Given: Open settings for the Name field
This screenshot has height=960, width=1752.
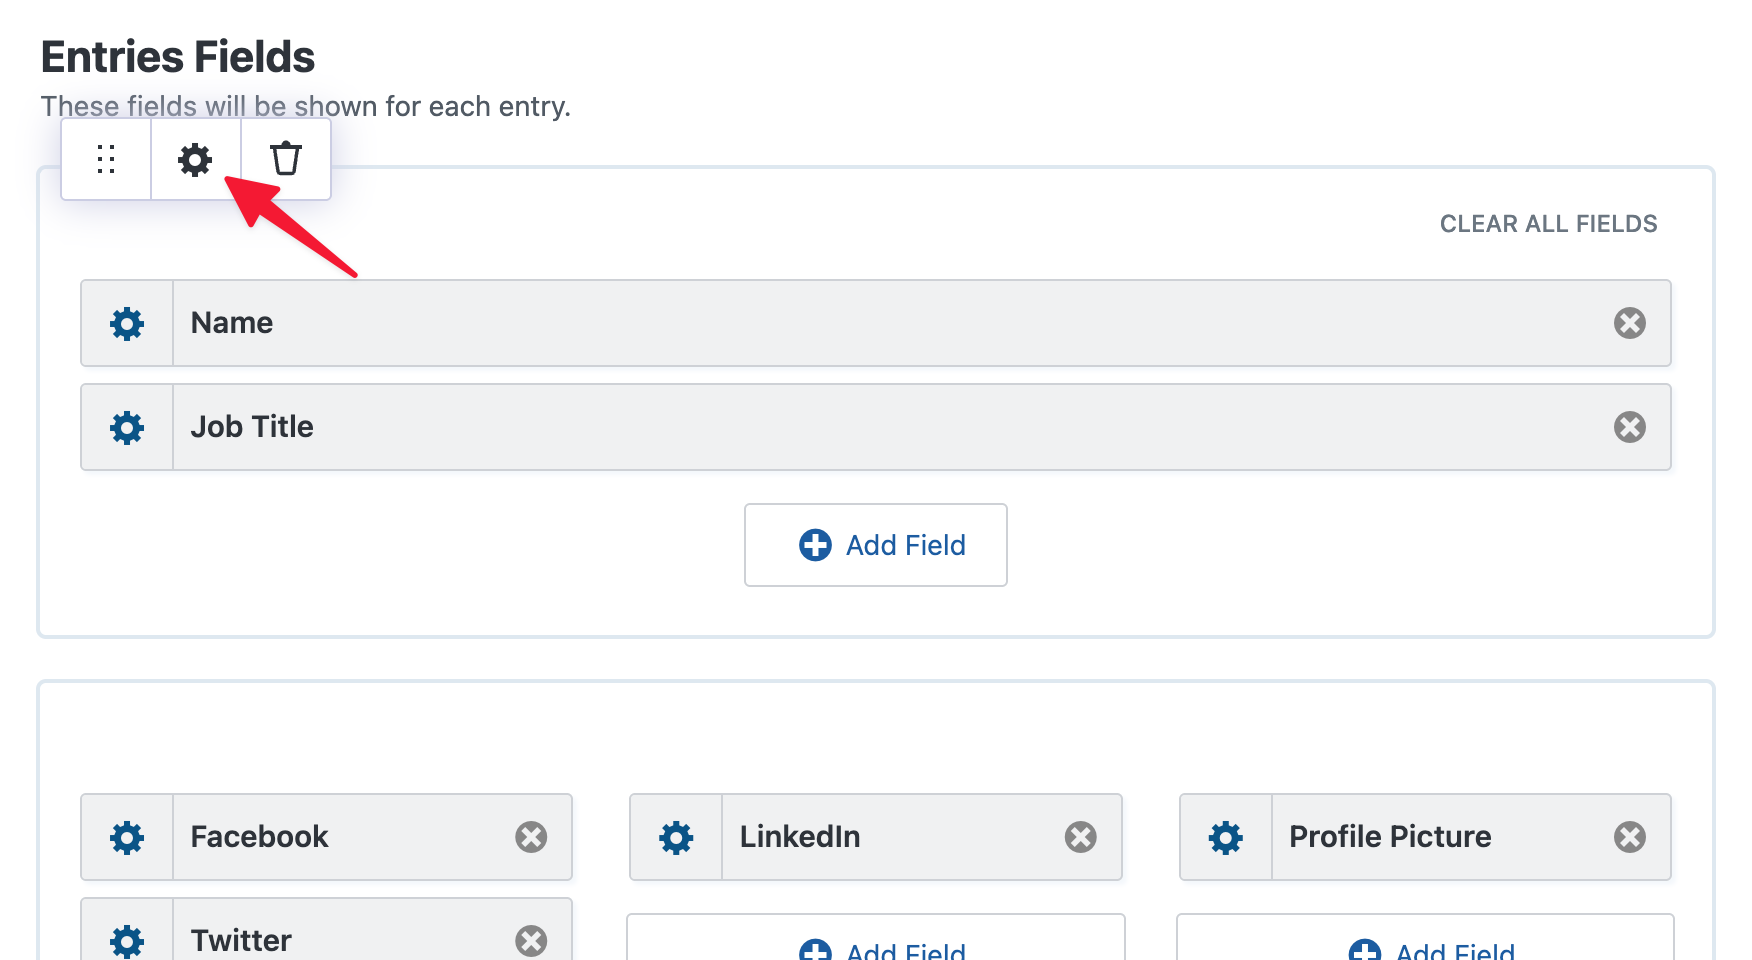Looking at the screenshot, I should tap(126, 323).
